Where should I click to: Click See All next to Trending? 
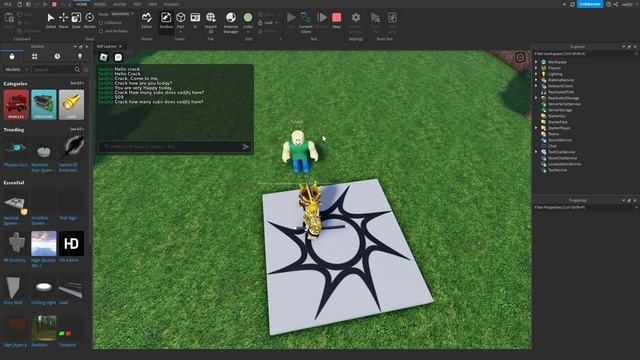[x=76, y=129]
